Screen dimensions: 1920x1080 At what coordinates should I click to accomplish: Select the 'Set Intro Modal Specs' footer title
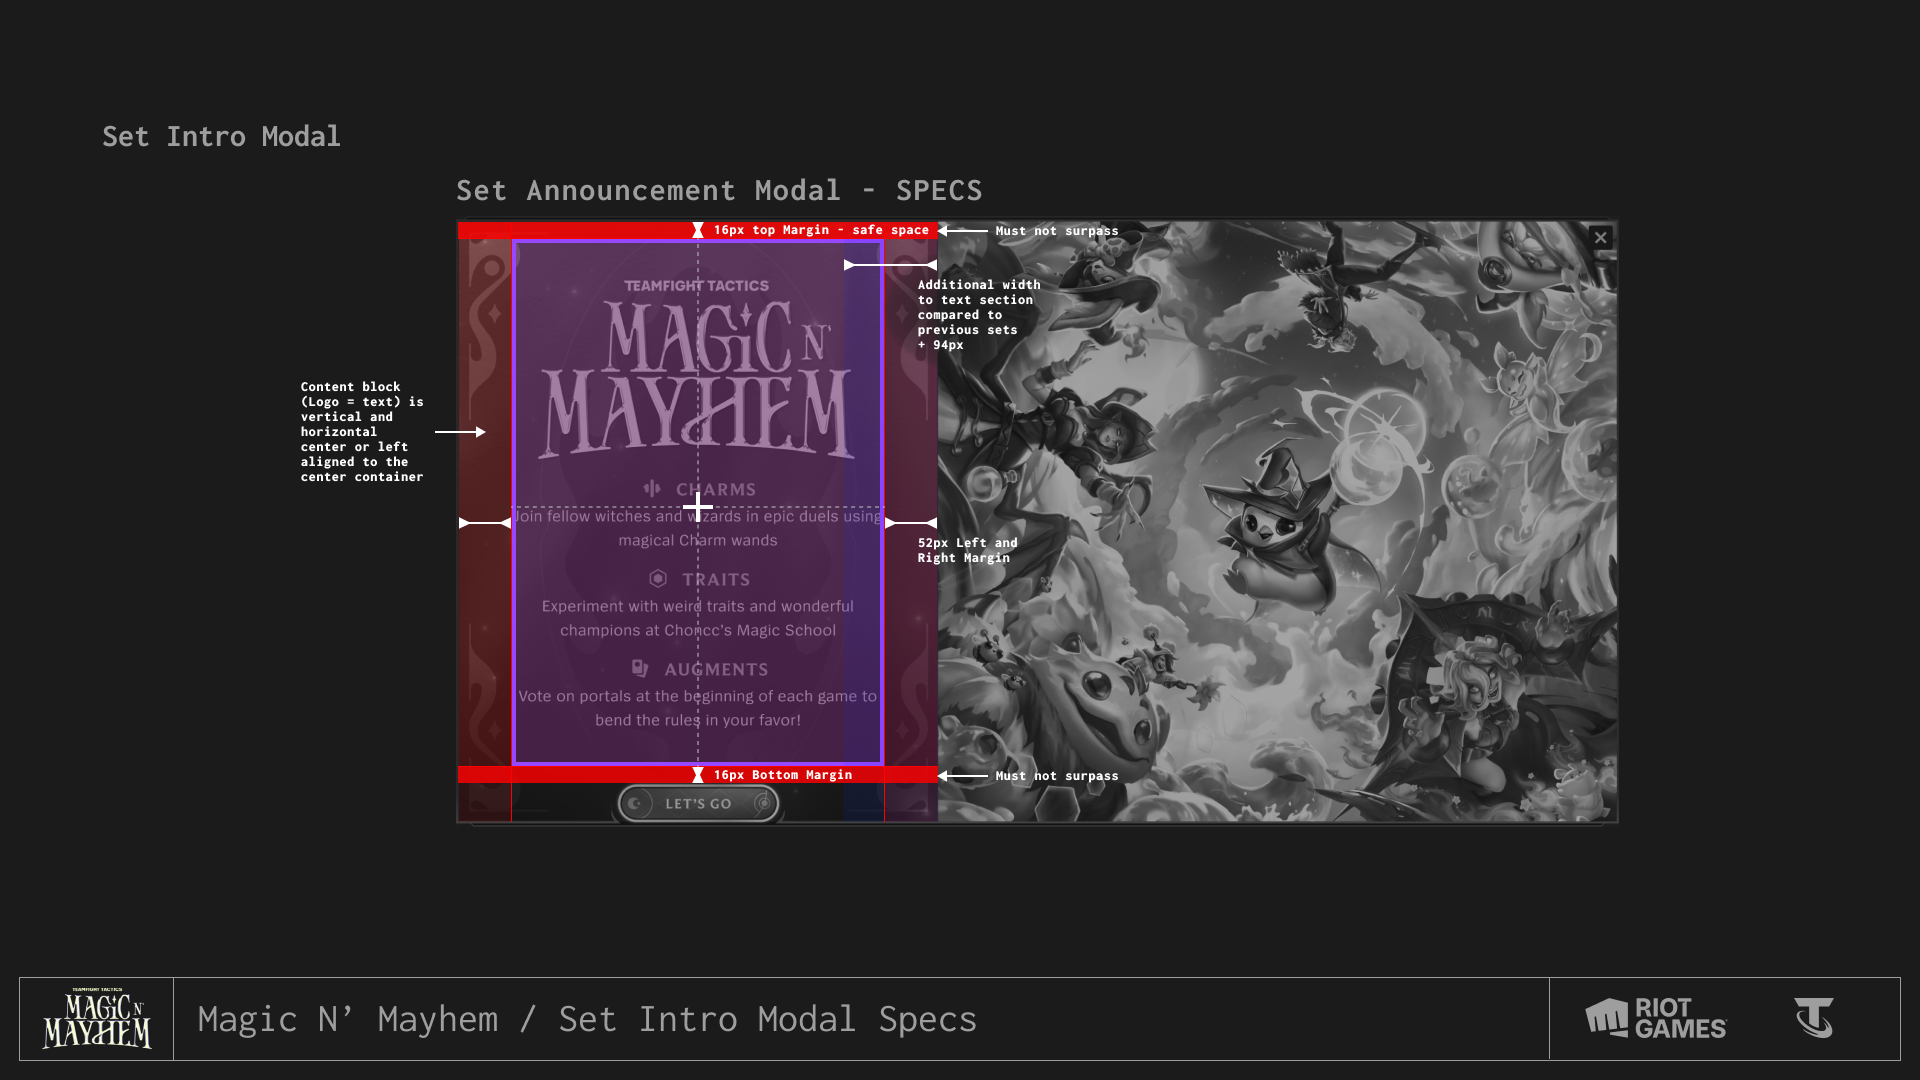point(587,1019)
